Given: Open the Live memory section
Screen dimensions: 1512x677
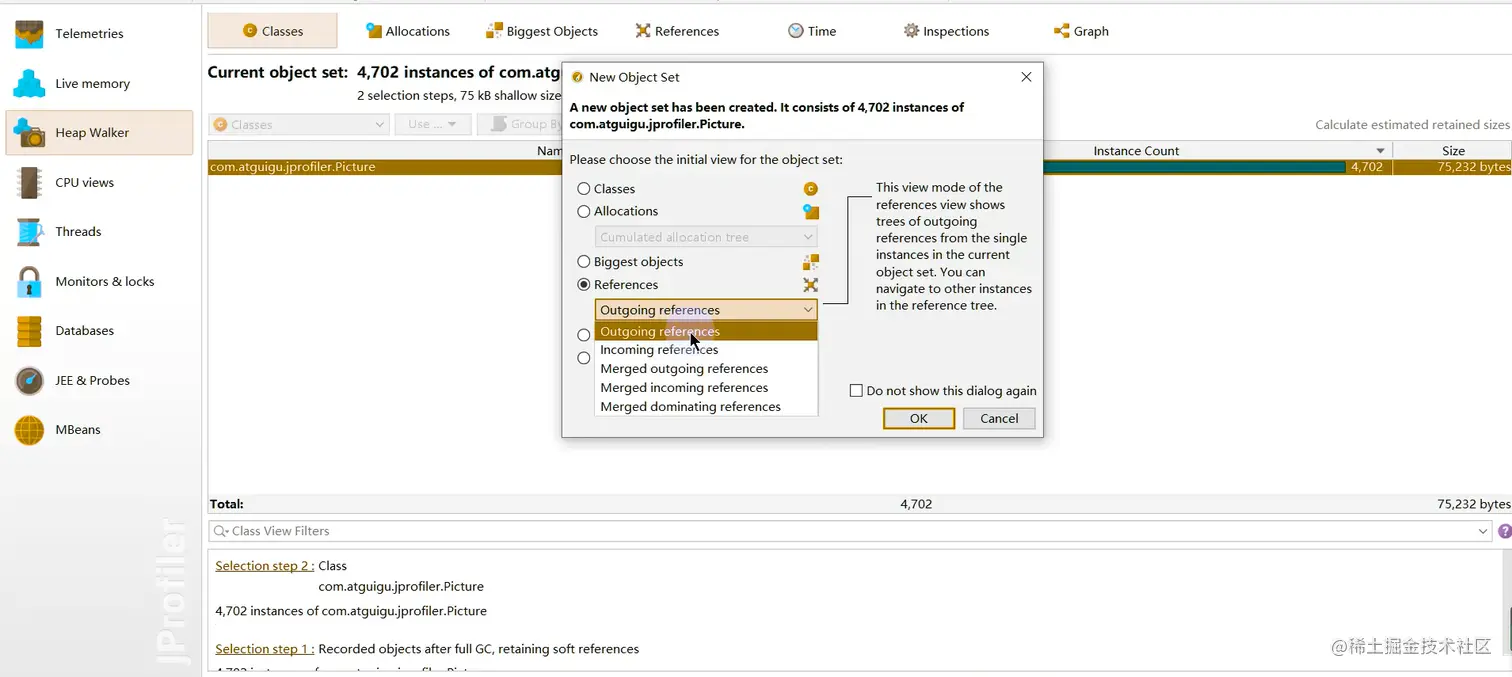Looking at the screenshot, I should tap(98, 84).
